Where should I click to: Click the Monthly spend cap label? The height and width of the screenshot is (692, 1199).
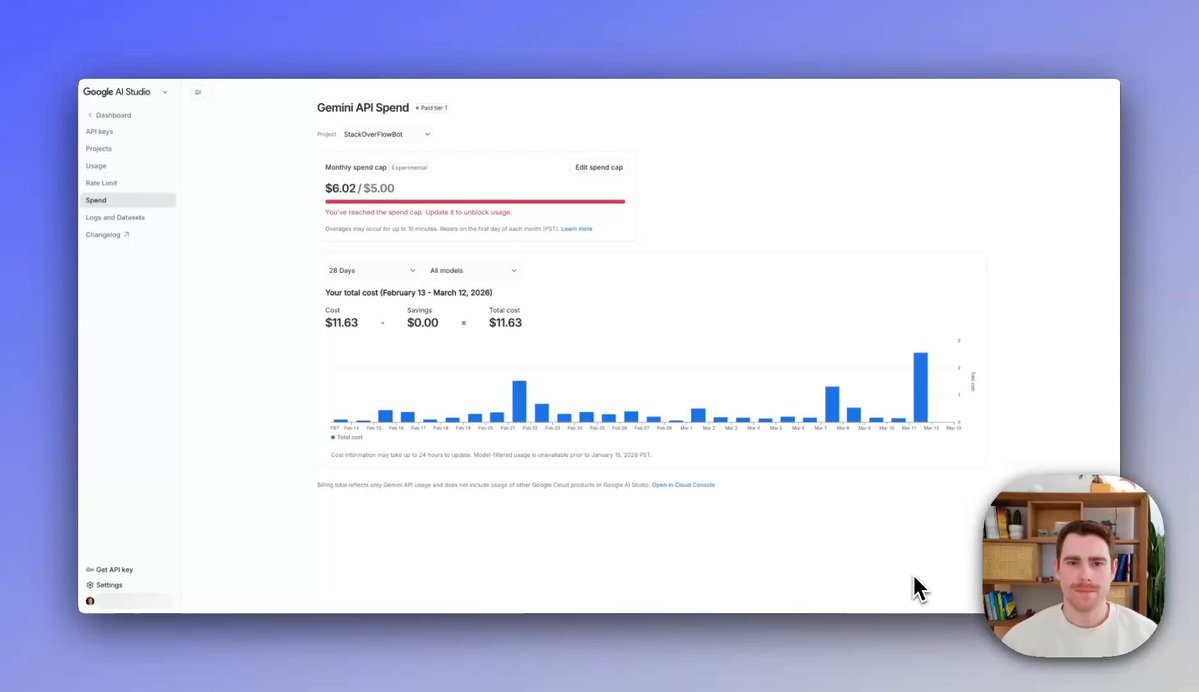click(356, 167)
